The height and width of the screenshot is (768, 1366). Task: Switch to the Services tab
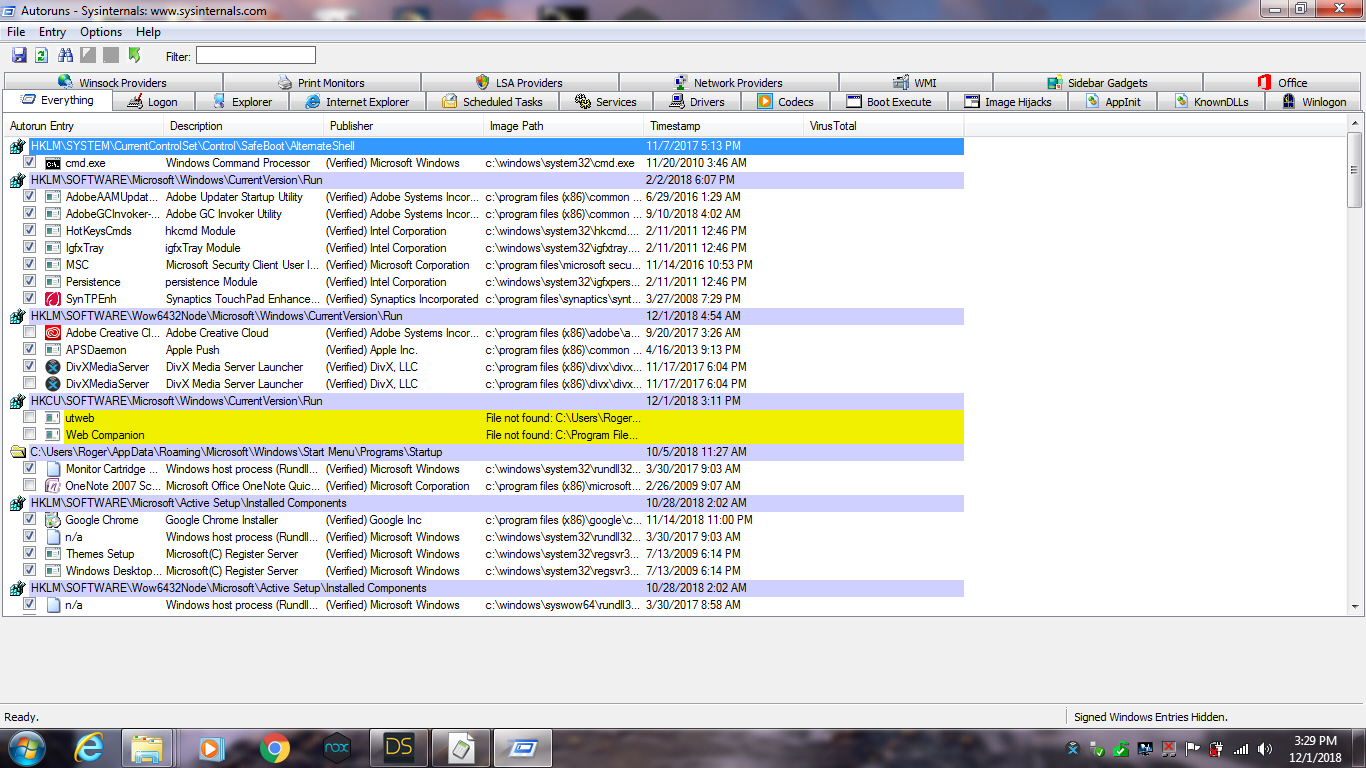pos(606,102)
